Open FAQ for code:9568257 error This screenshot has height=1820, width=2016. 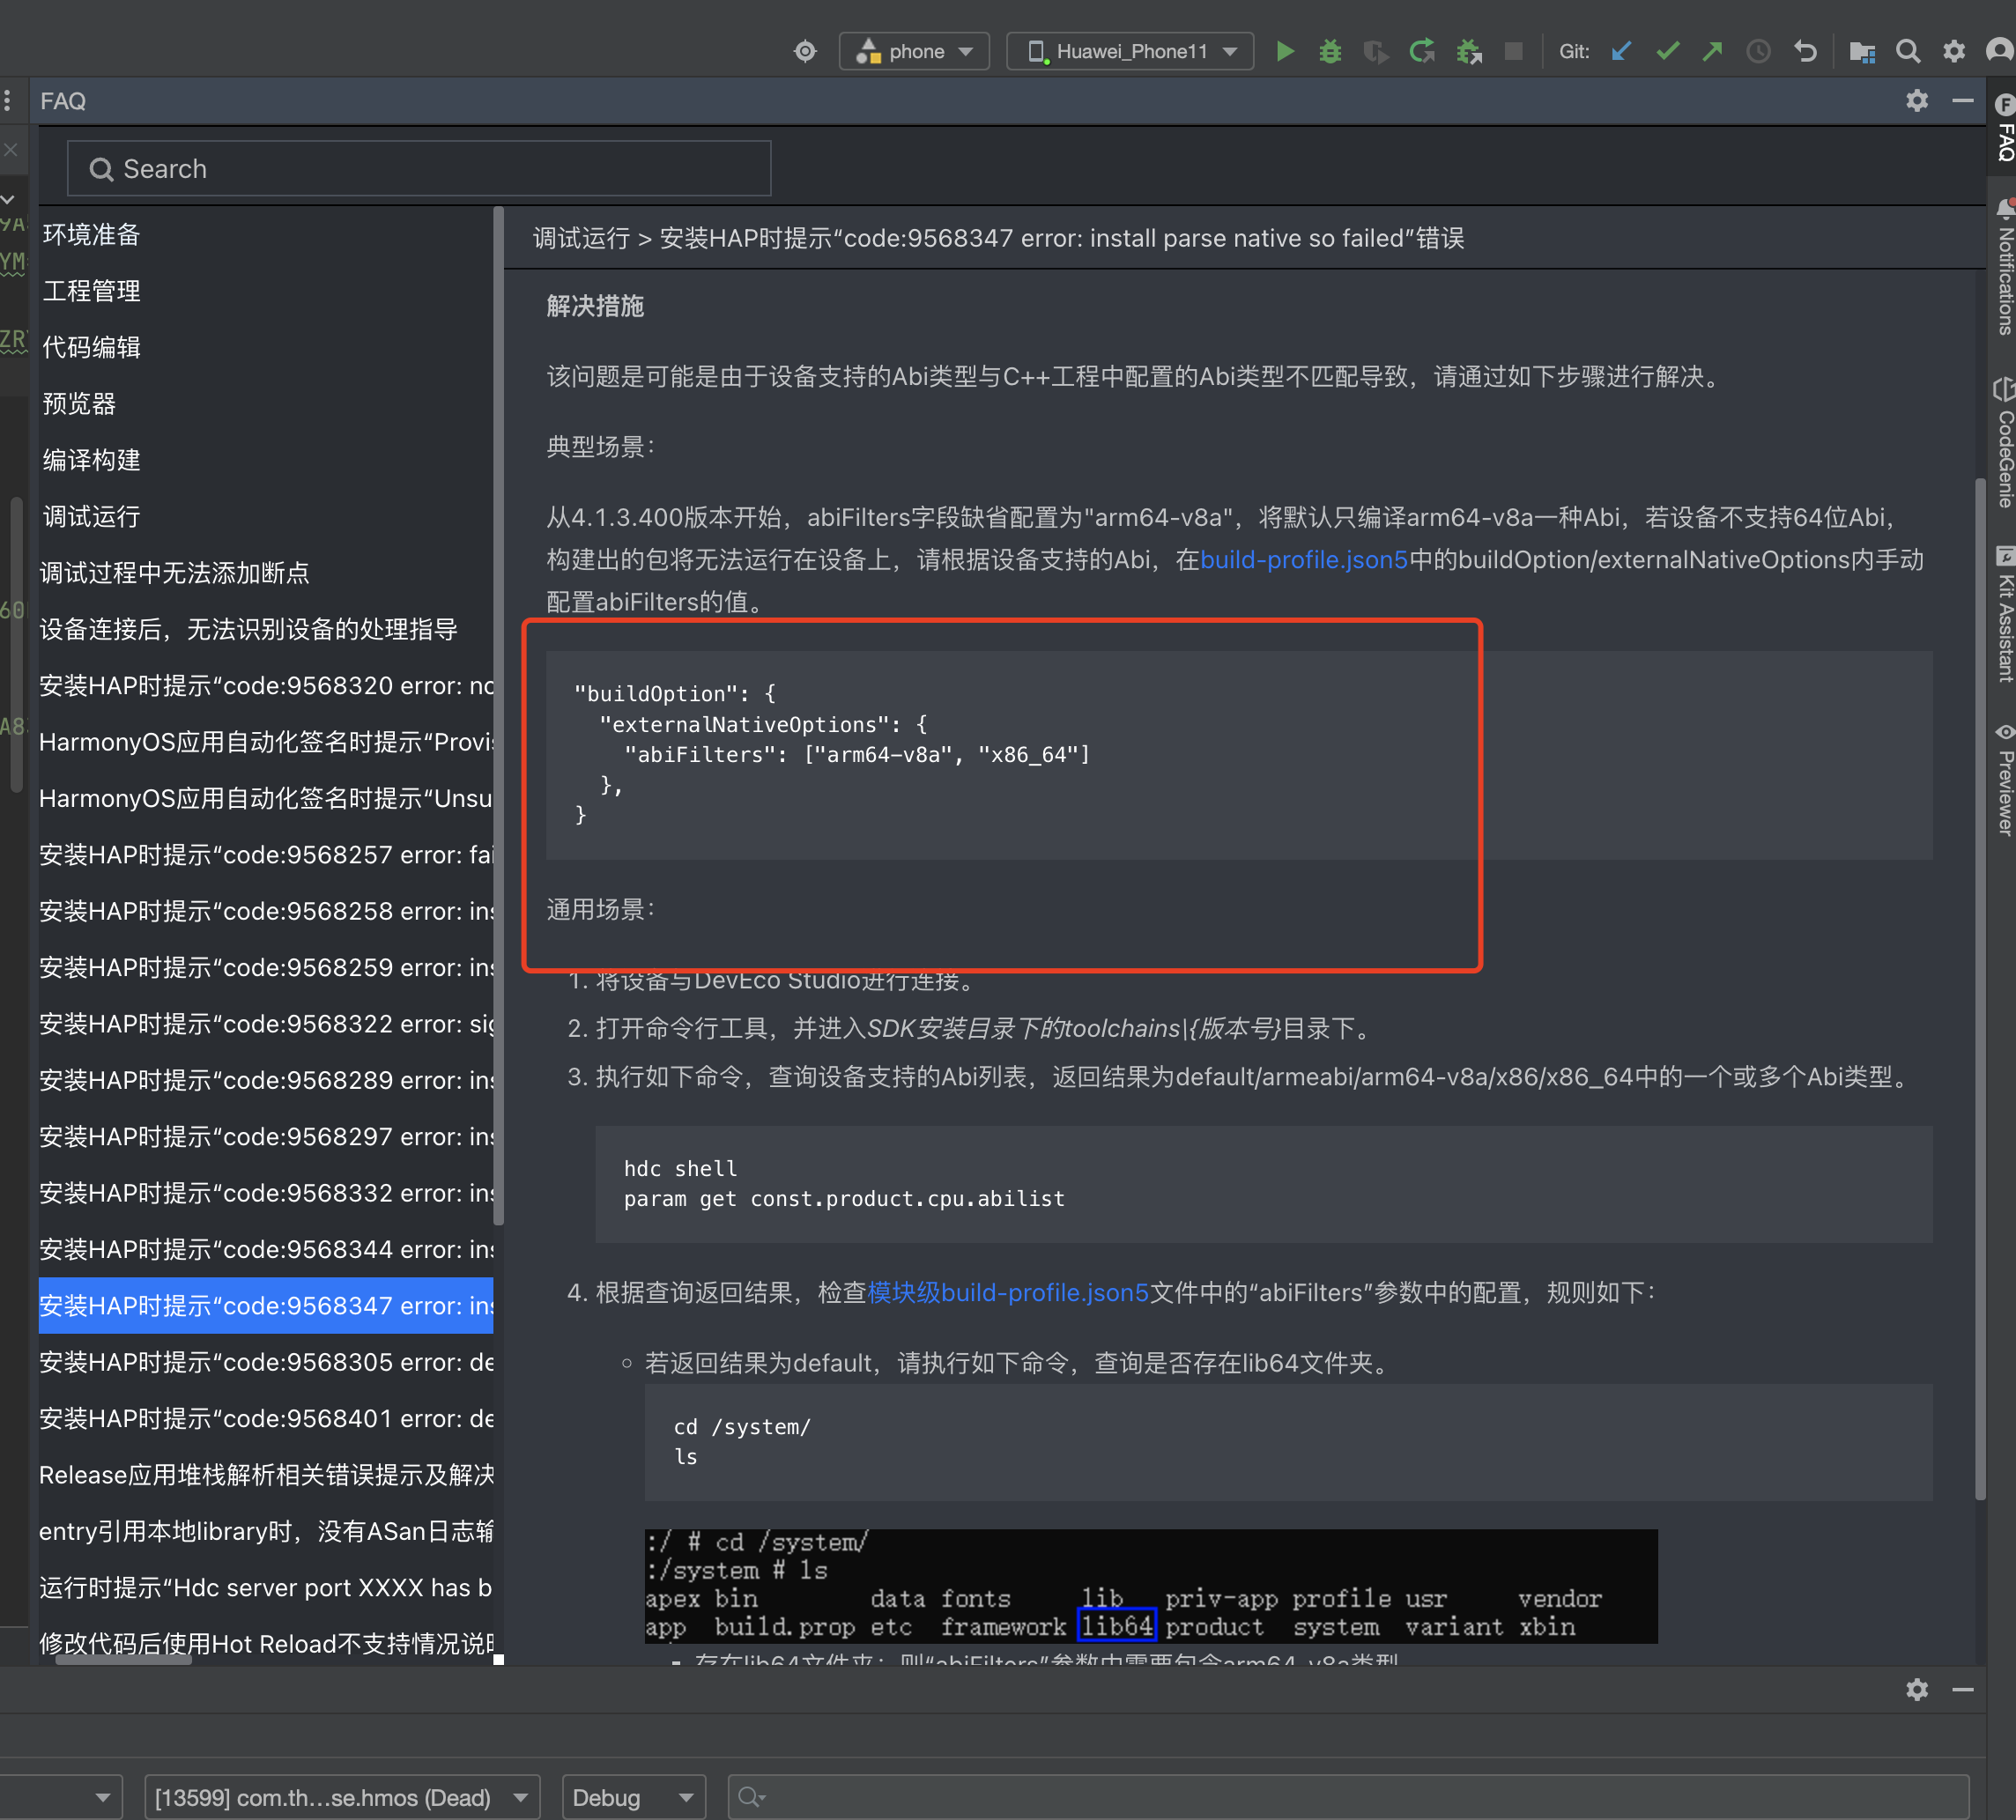click(266, 855)
